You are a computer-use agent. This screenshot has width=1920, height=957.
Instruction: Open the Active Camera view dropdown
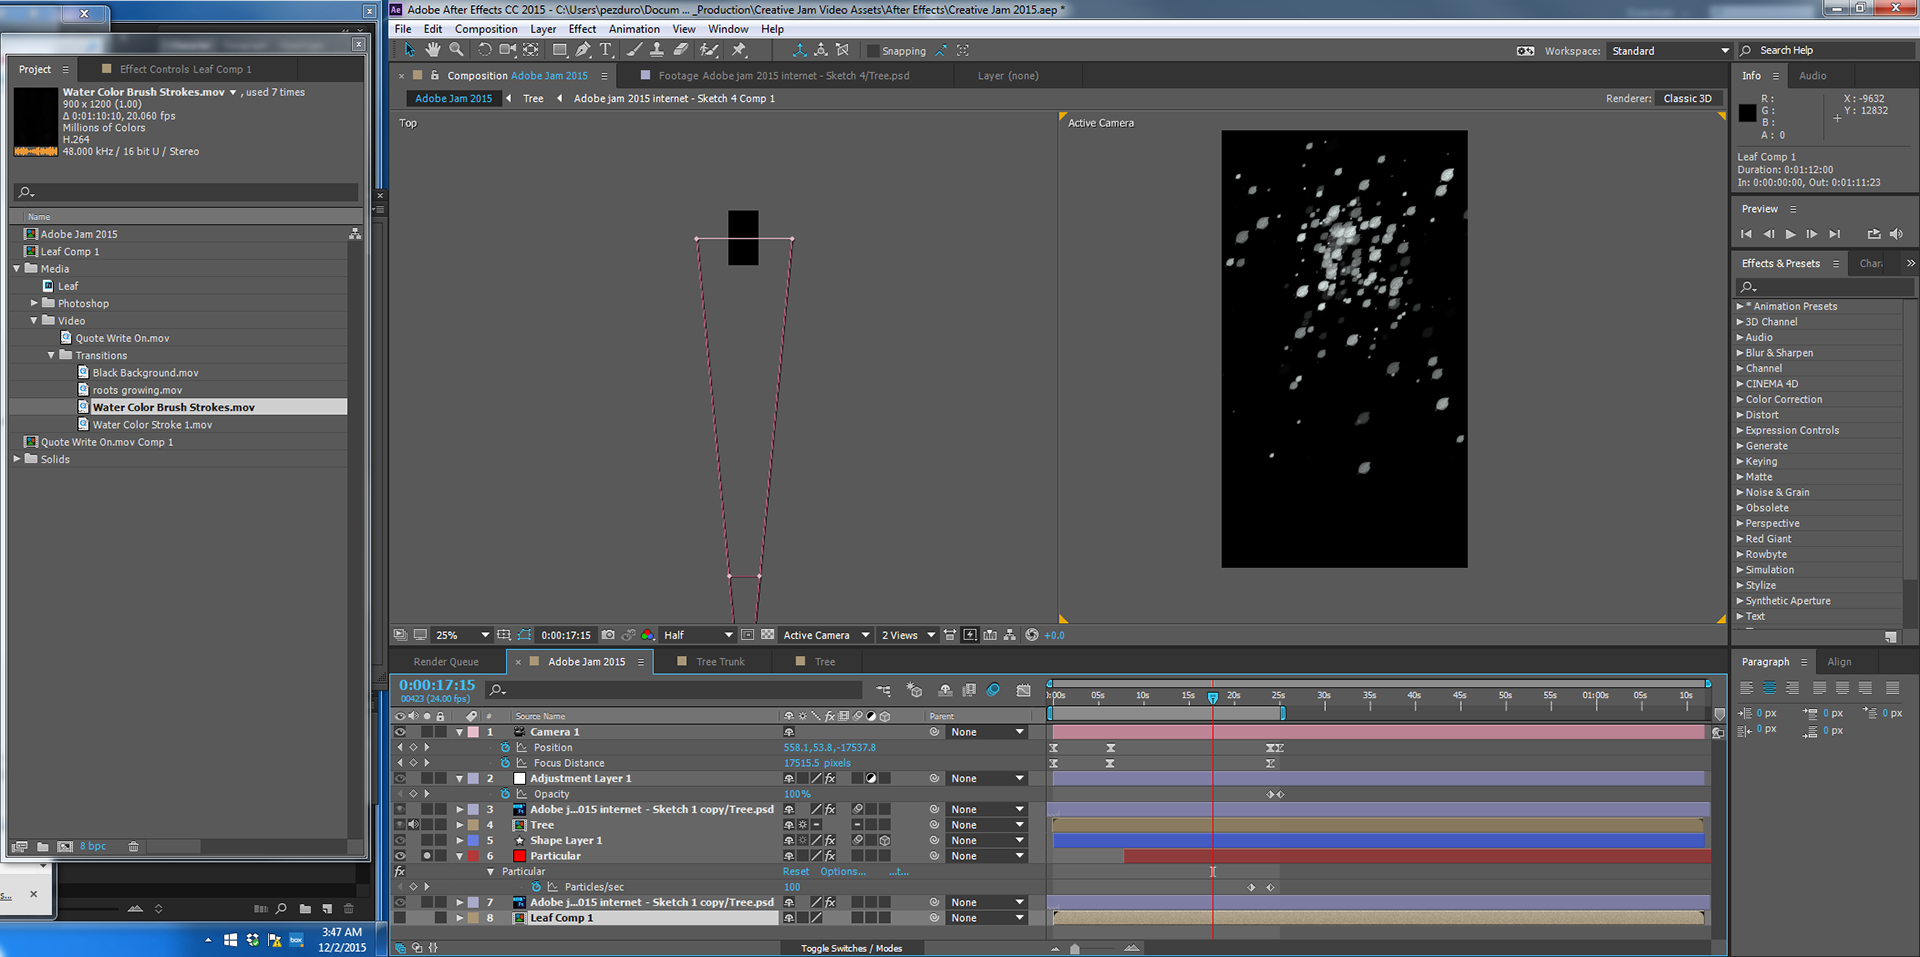pos(826,635)
